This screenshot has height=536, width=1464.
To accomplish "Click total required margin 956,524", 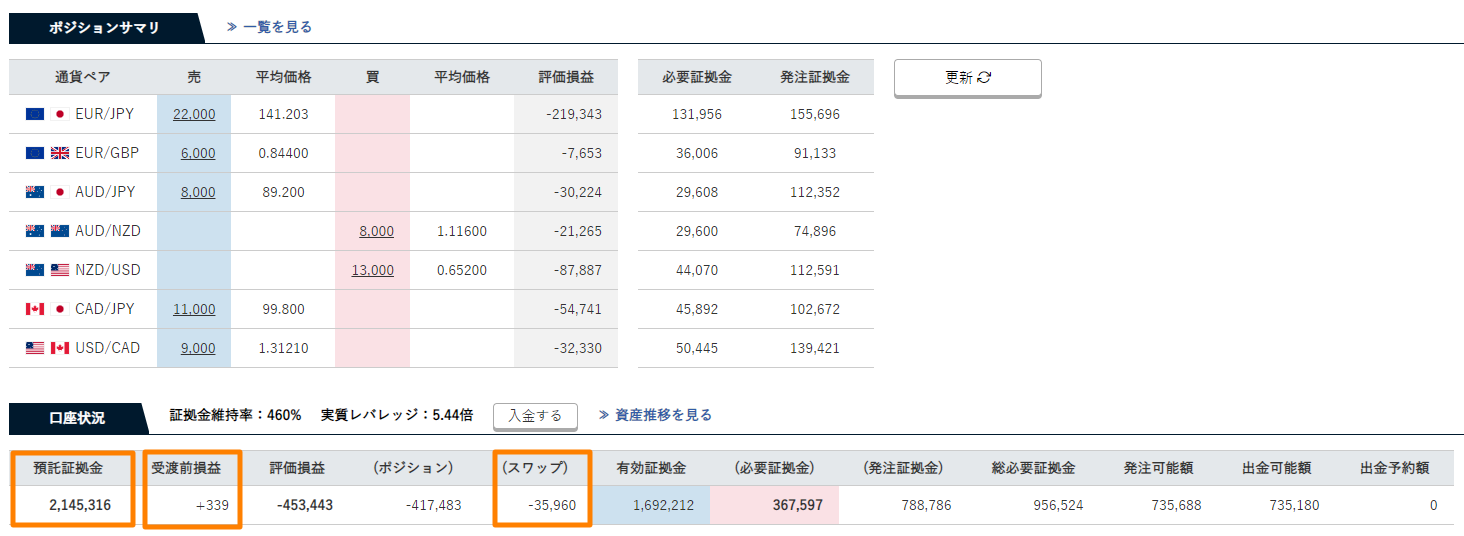I will 1059,505.
